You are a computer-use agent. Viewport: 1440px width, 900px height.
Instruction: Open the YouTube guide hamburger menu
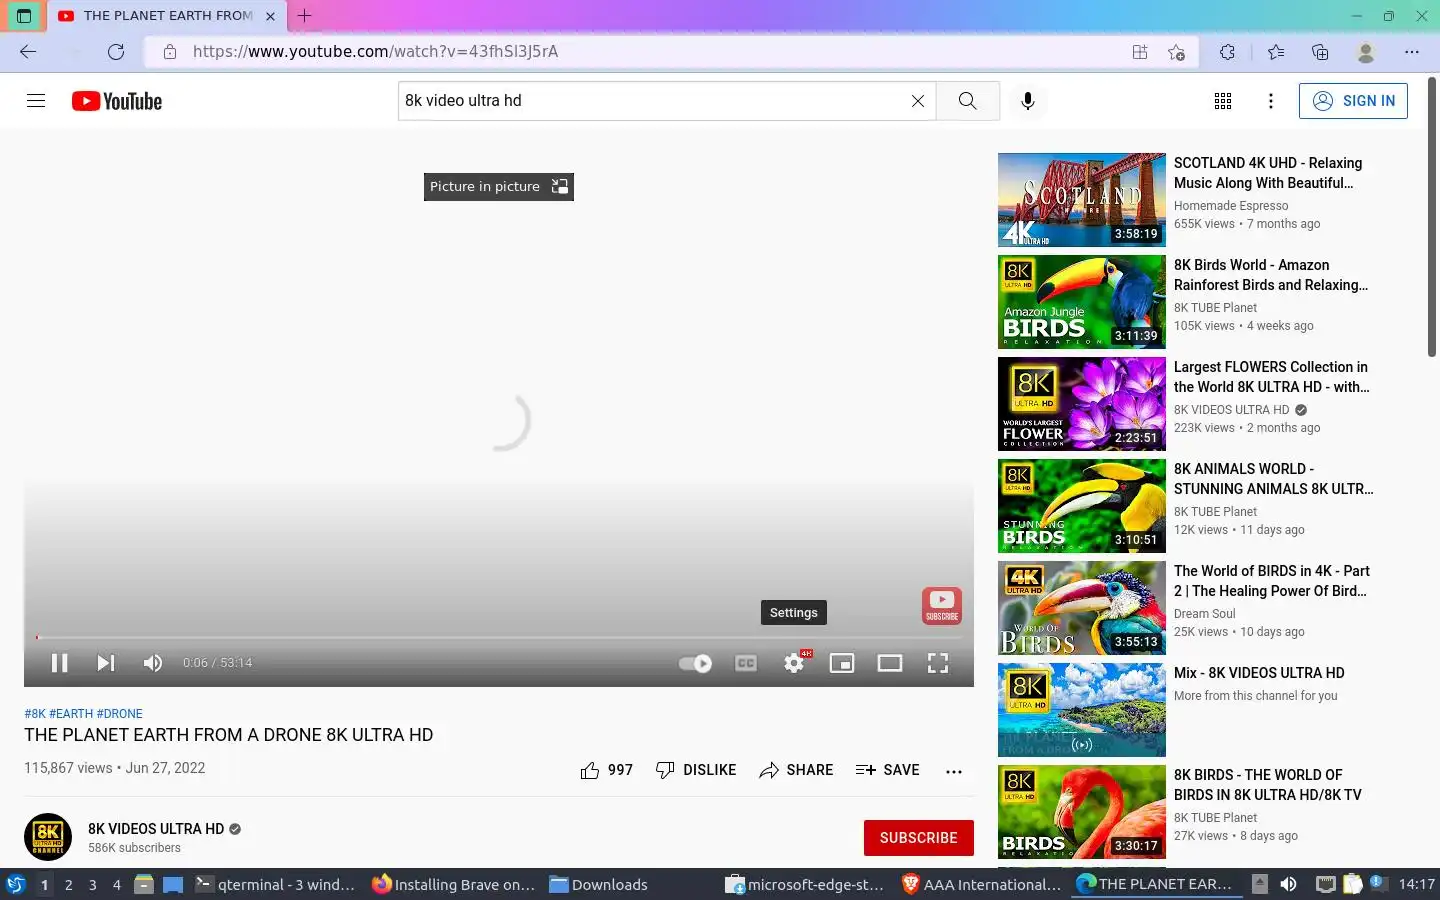tap(36, 101)
